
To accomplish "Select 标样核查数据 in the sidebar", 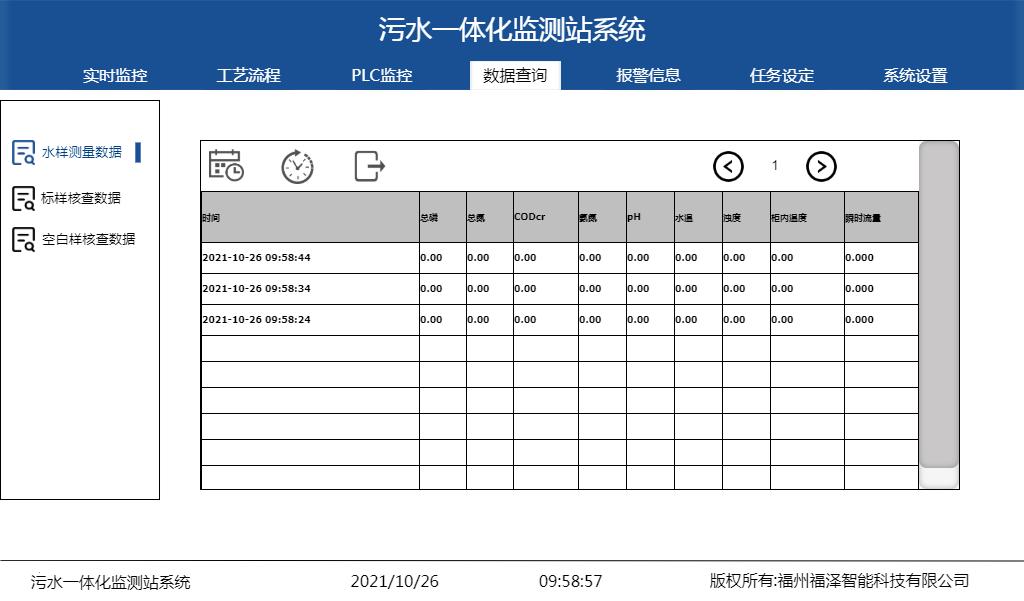I will 81,198.
